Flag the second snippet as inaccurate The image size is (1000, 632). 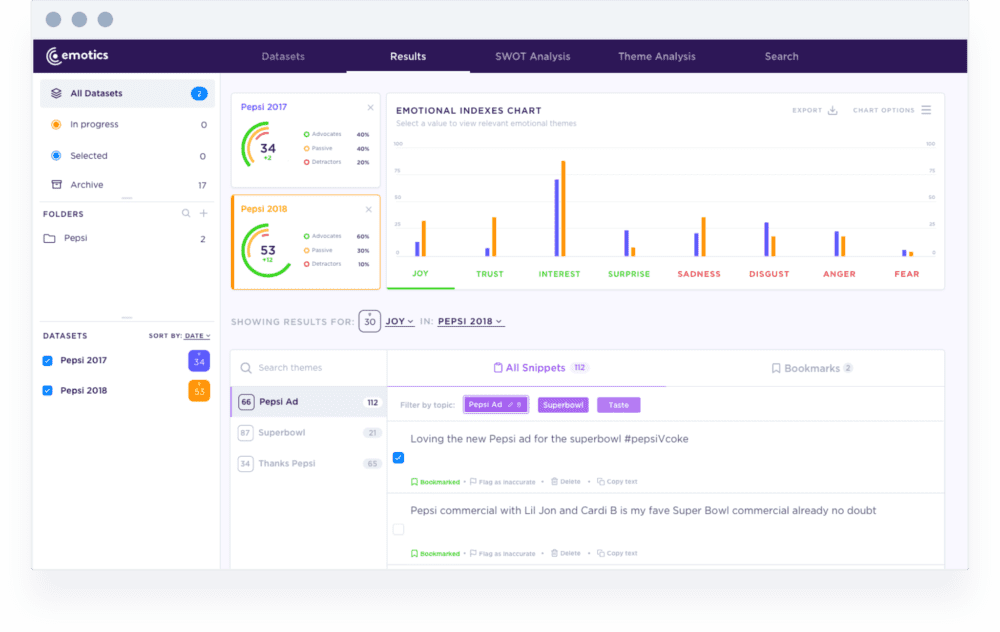[503, 554]
